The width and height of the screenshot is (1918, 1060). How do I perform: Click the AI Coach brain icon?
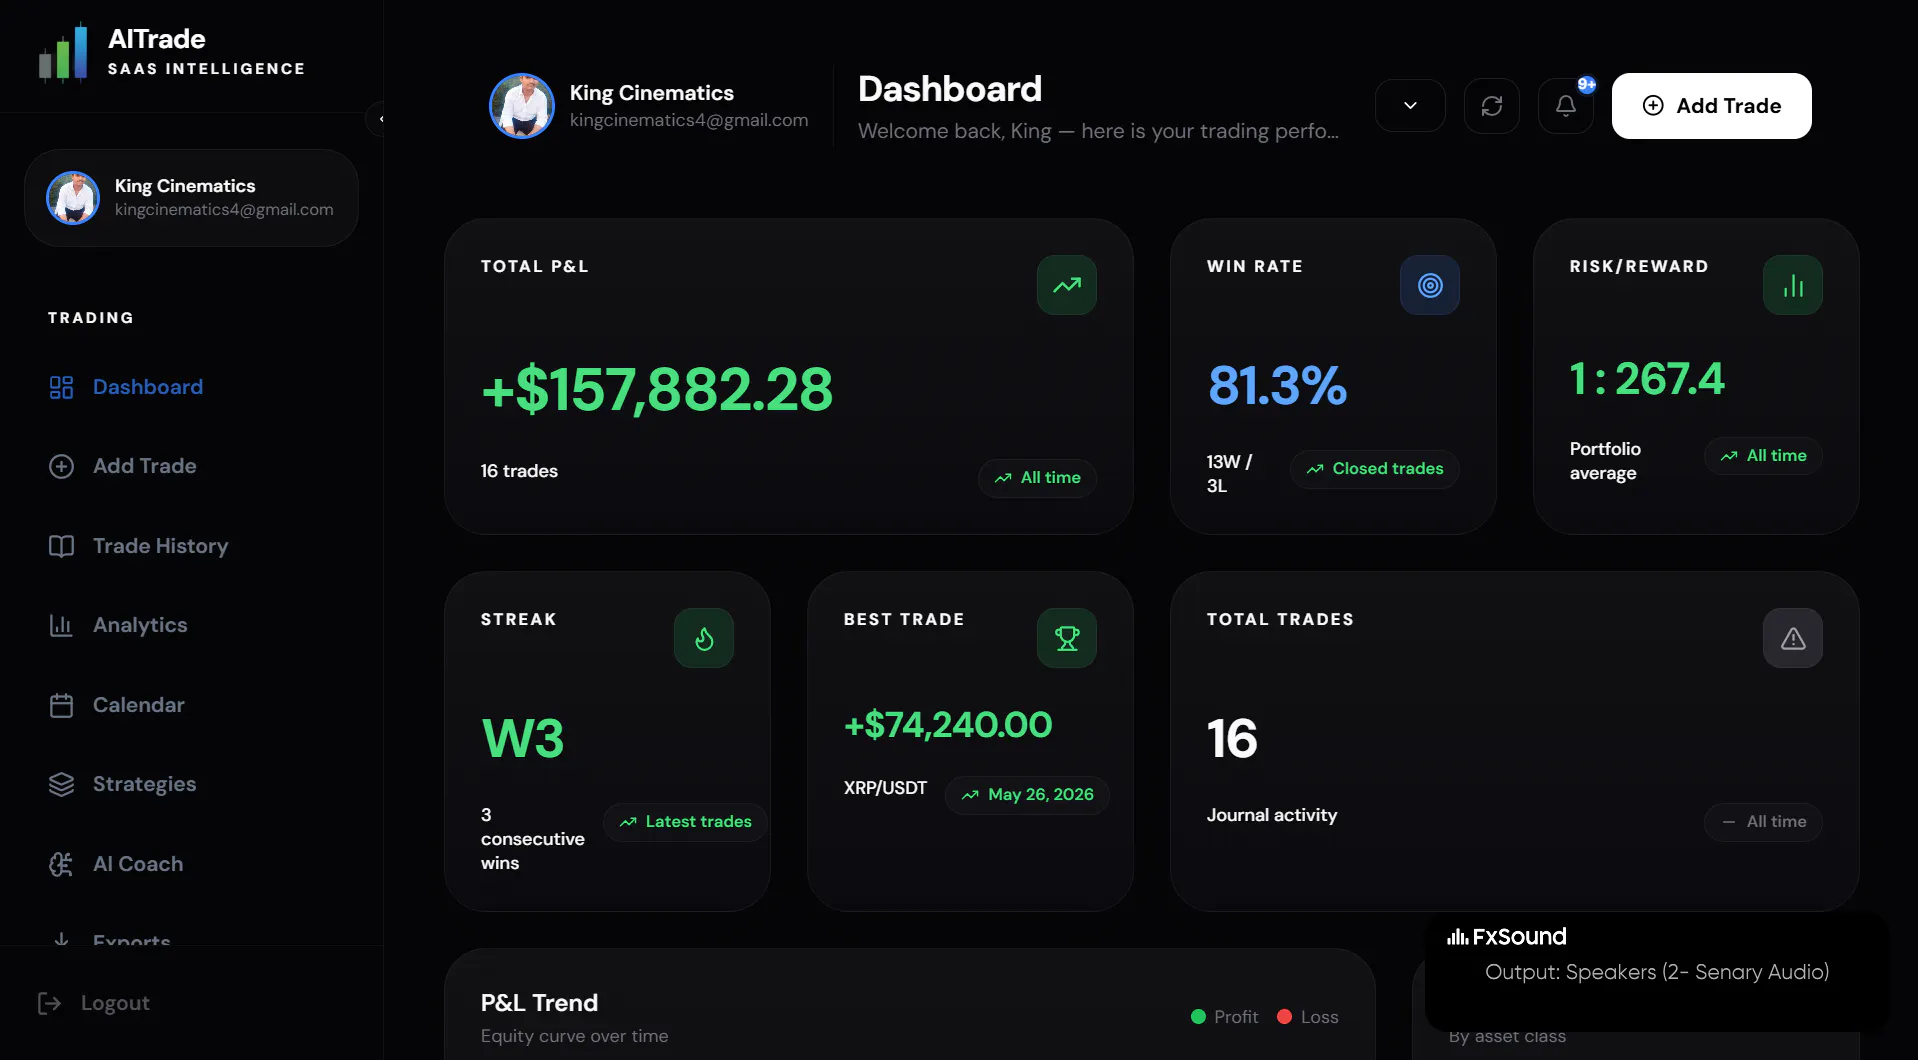[x=61, y=864]
